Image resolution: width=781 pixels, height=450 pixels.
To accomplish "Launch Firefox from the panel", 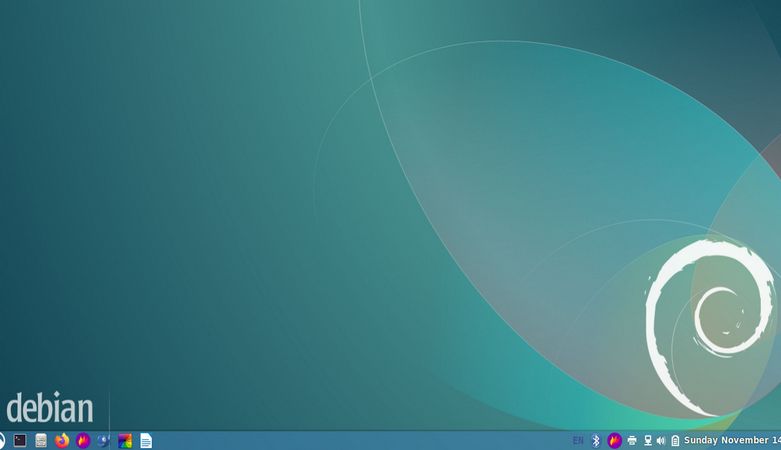I will pyautogui.click(x=62, y=440).
